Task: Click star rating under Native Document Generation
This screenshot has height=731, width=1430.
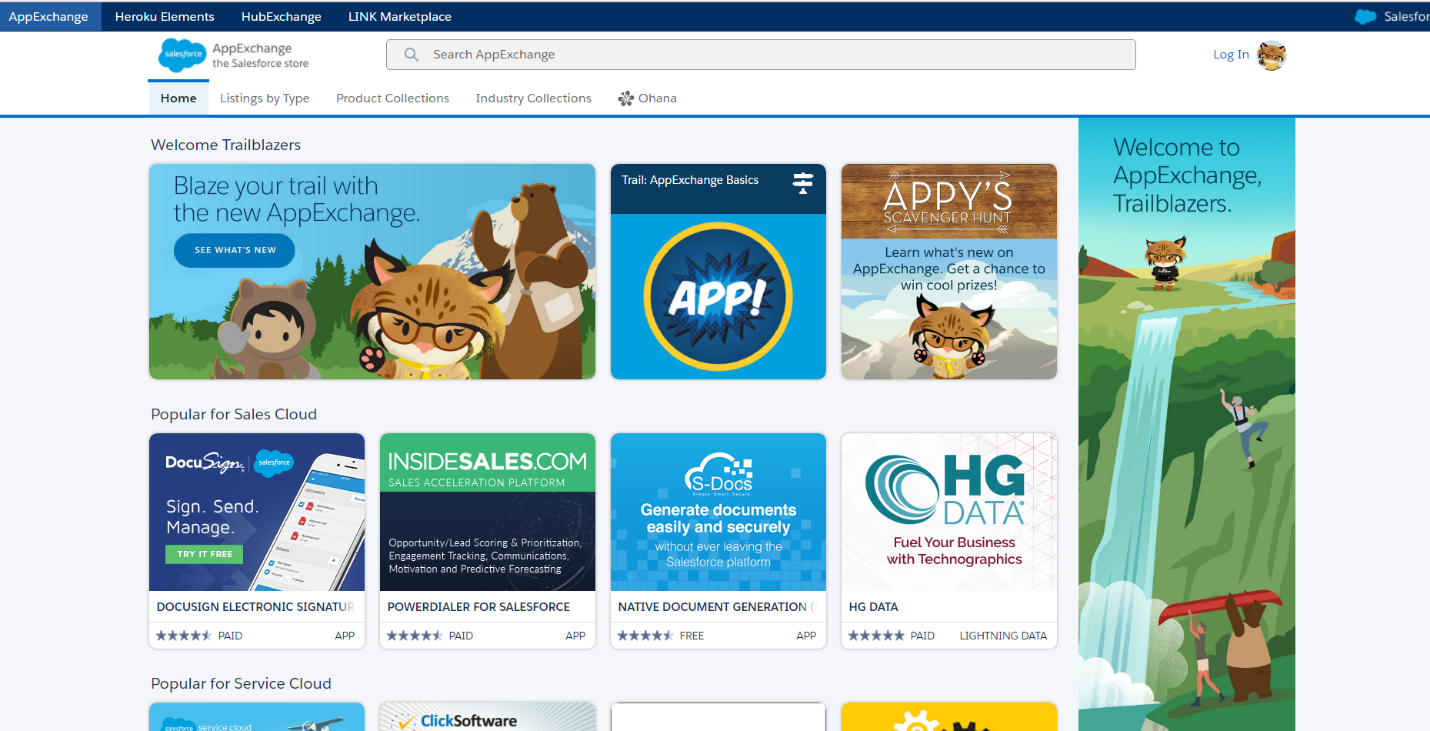Action: pyautogui.click(x=646, y=636)
